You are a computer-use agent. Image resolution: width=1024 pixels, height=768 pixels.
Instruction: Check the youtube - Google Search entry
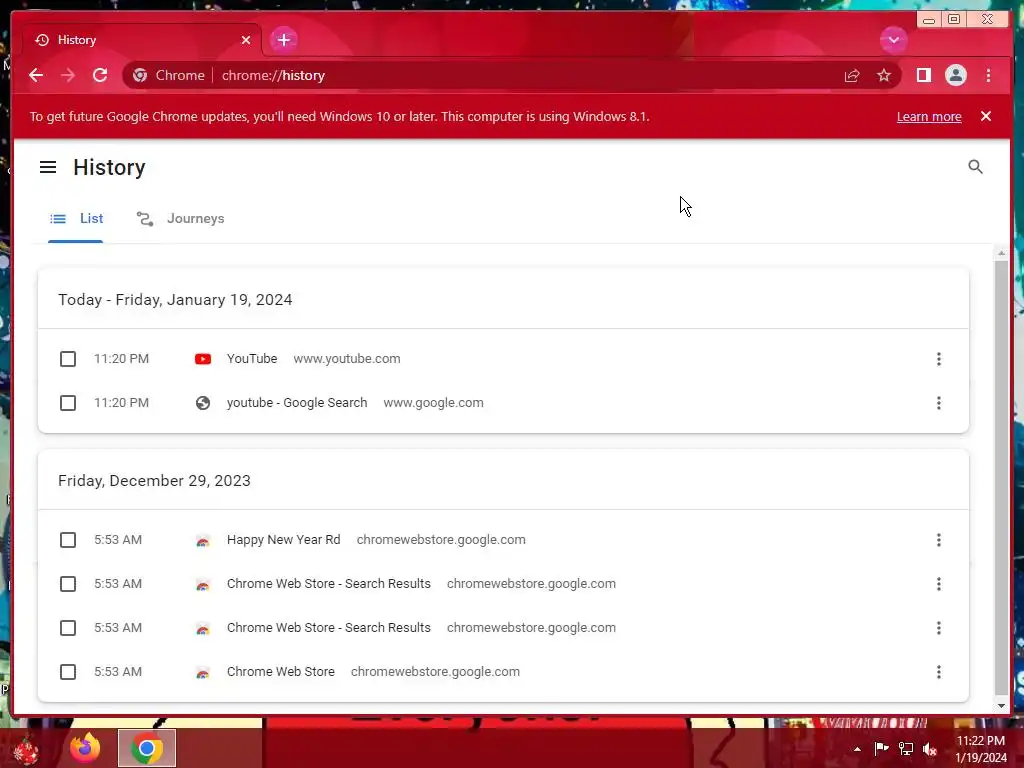pos(68,403)
